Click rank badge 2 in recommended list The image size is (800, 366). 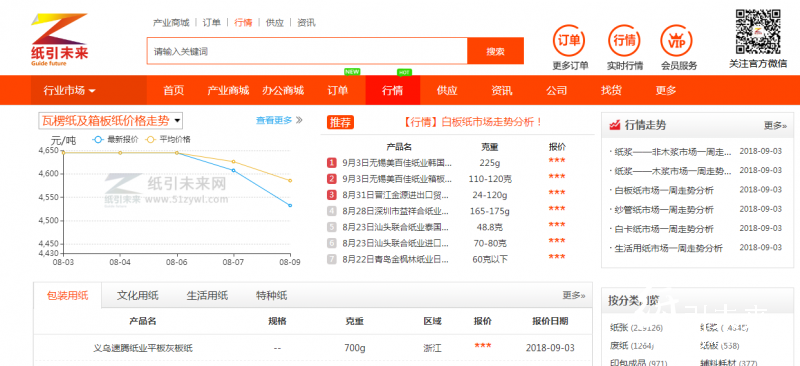(x=332, y=179)
